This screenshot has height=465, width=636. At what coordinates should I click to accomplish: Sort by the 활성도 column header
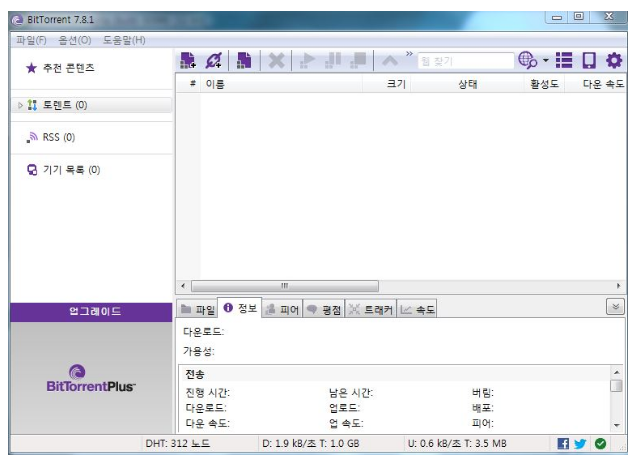(545, 84)
